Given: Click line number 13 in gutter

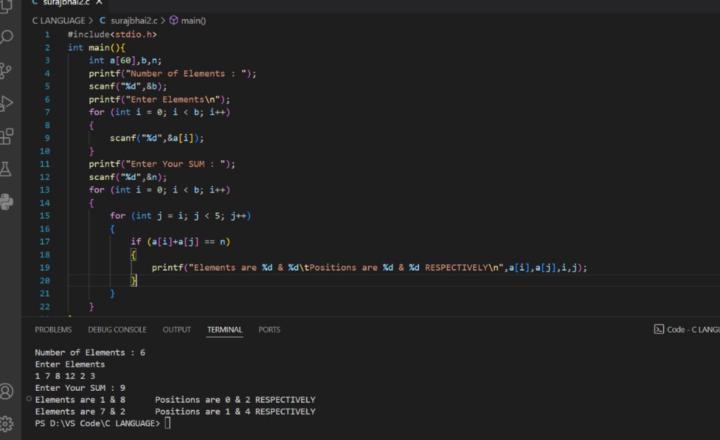Looking at the screenshot, I should pyautogui.click(x=45, y=190).
